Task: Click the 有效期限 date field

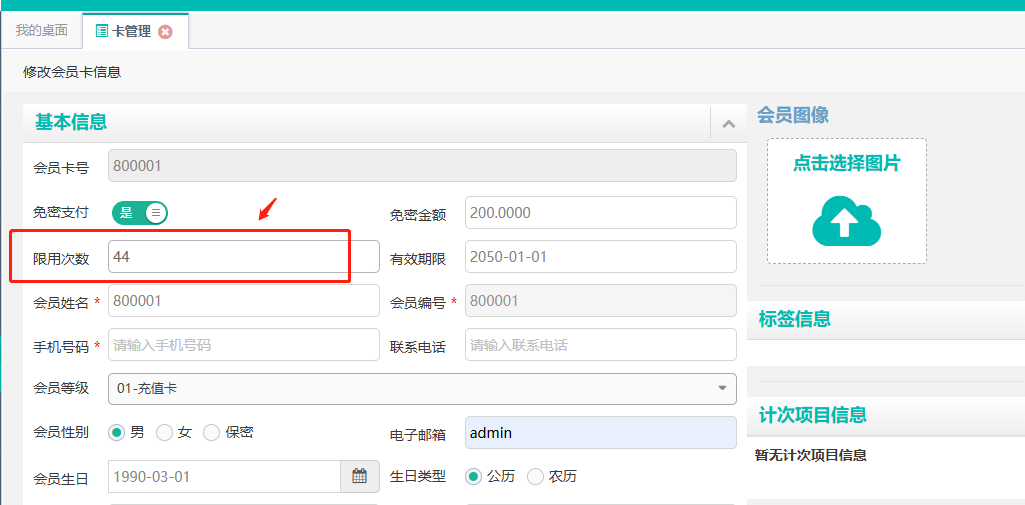Action: [601, 257]
